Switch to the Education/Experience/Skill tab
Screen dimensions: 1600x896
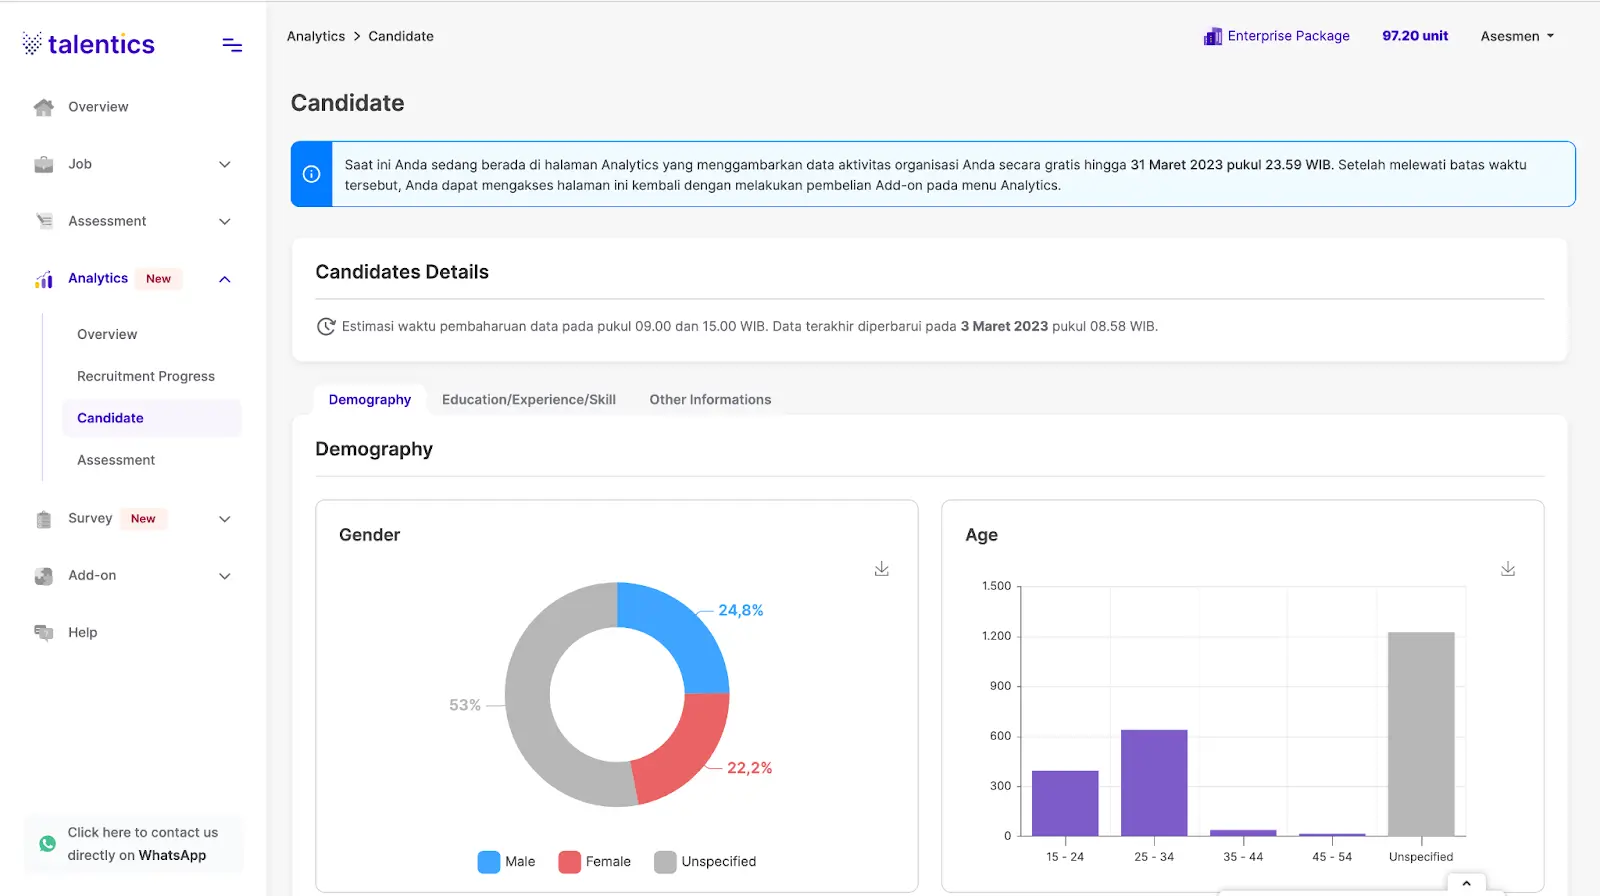coord(529,400)
